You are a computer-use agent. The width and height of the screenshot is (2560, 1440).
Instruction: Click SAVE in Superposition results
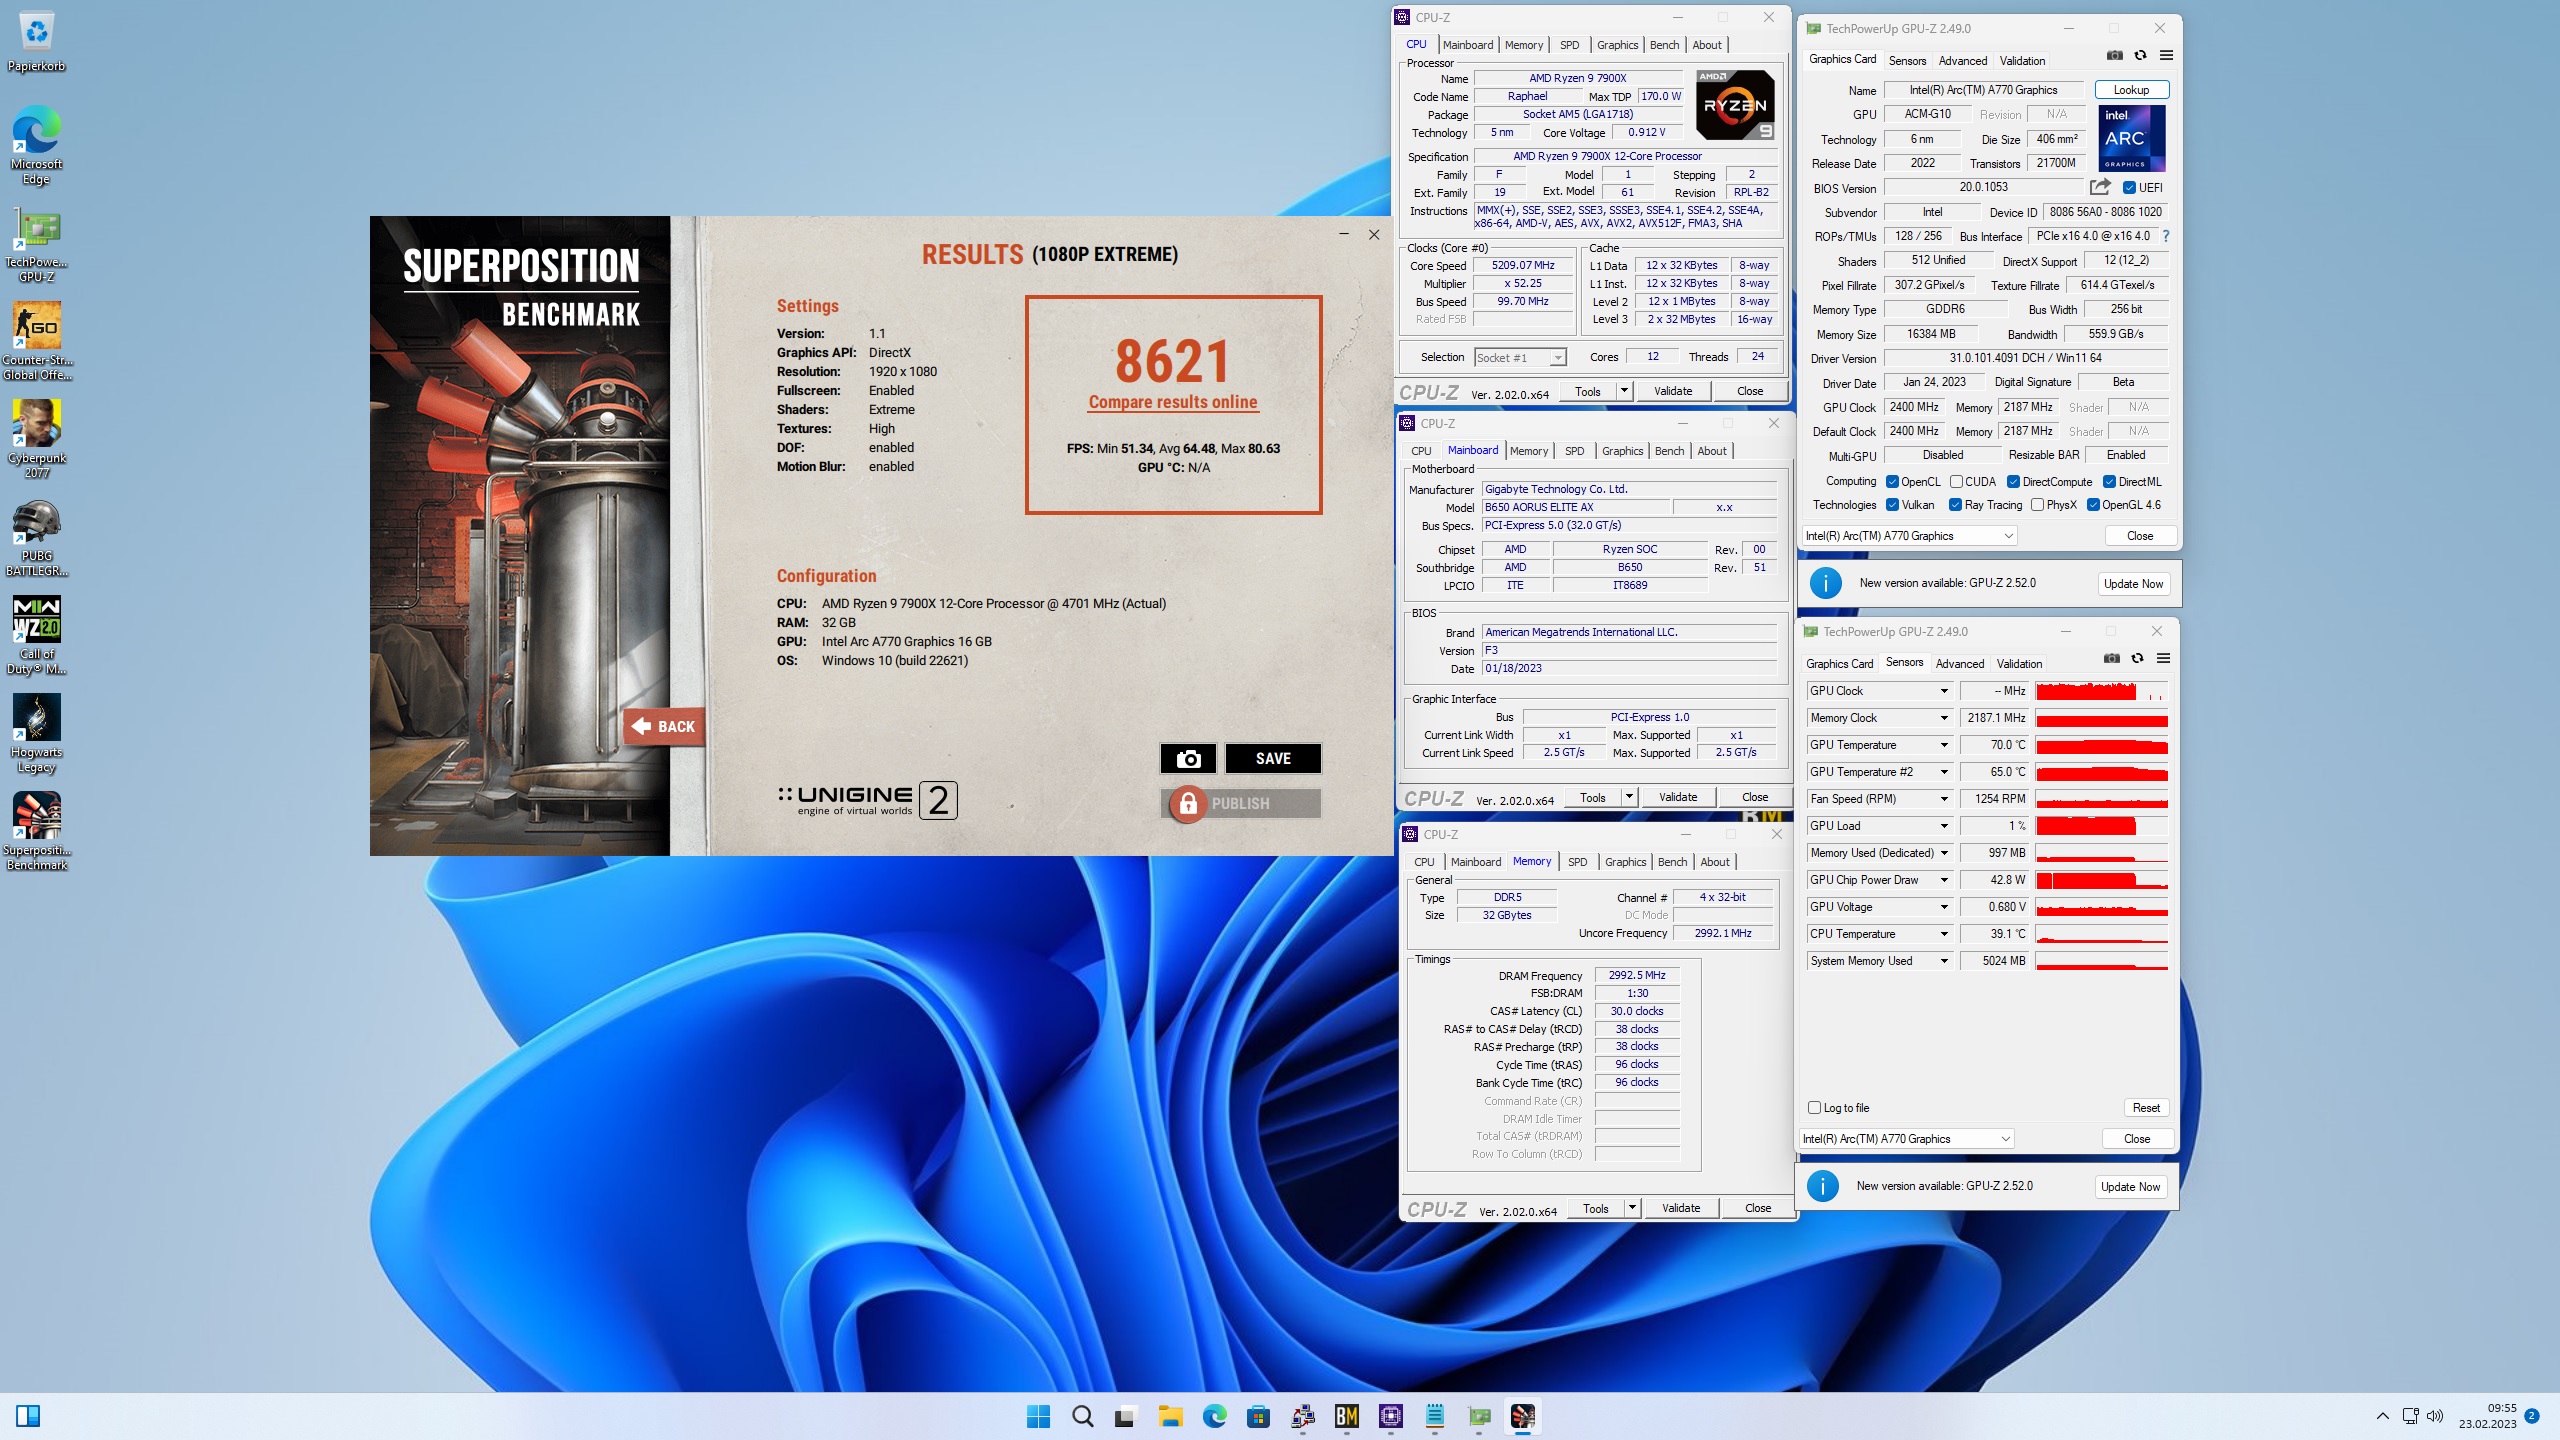pos(1273,759)
